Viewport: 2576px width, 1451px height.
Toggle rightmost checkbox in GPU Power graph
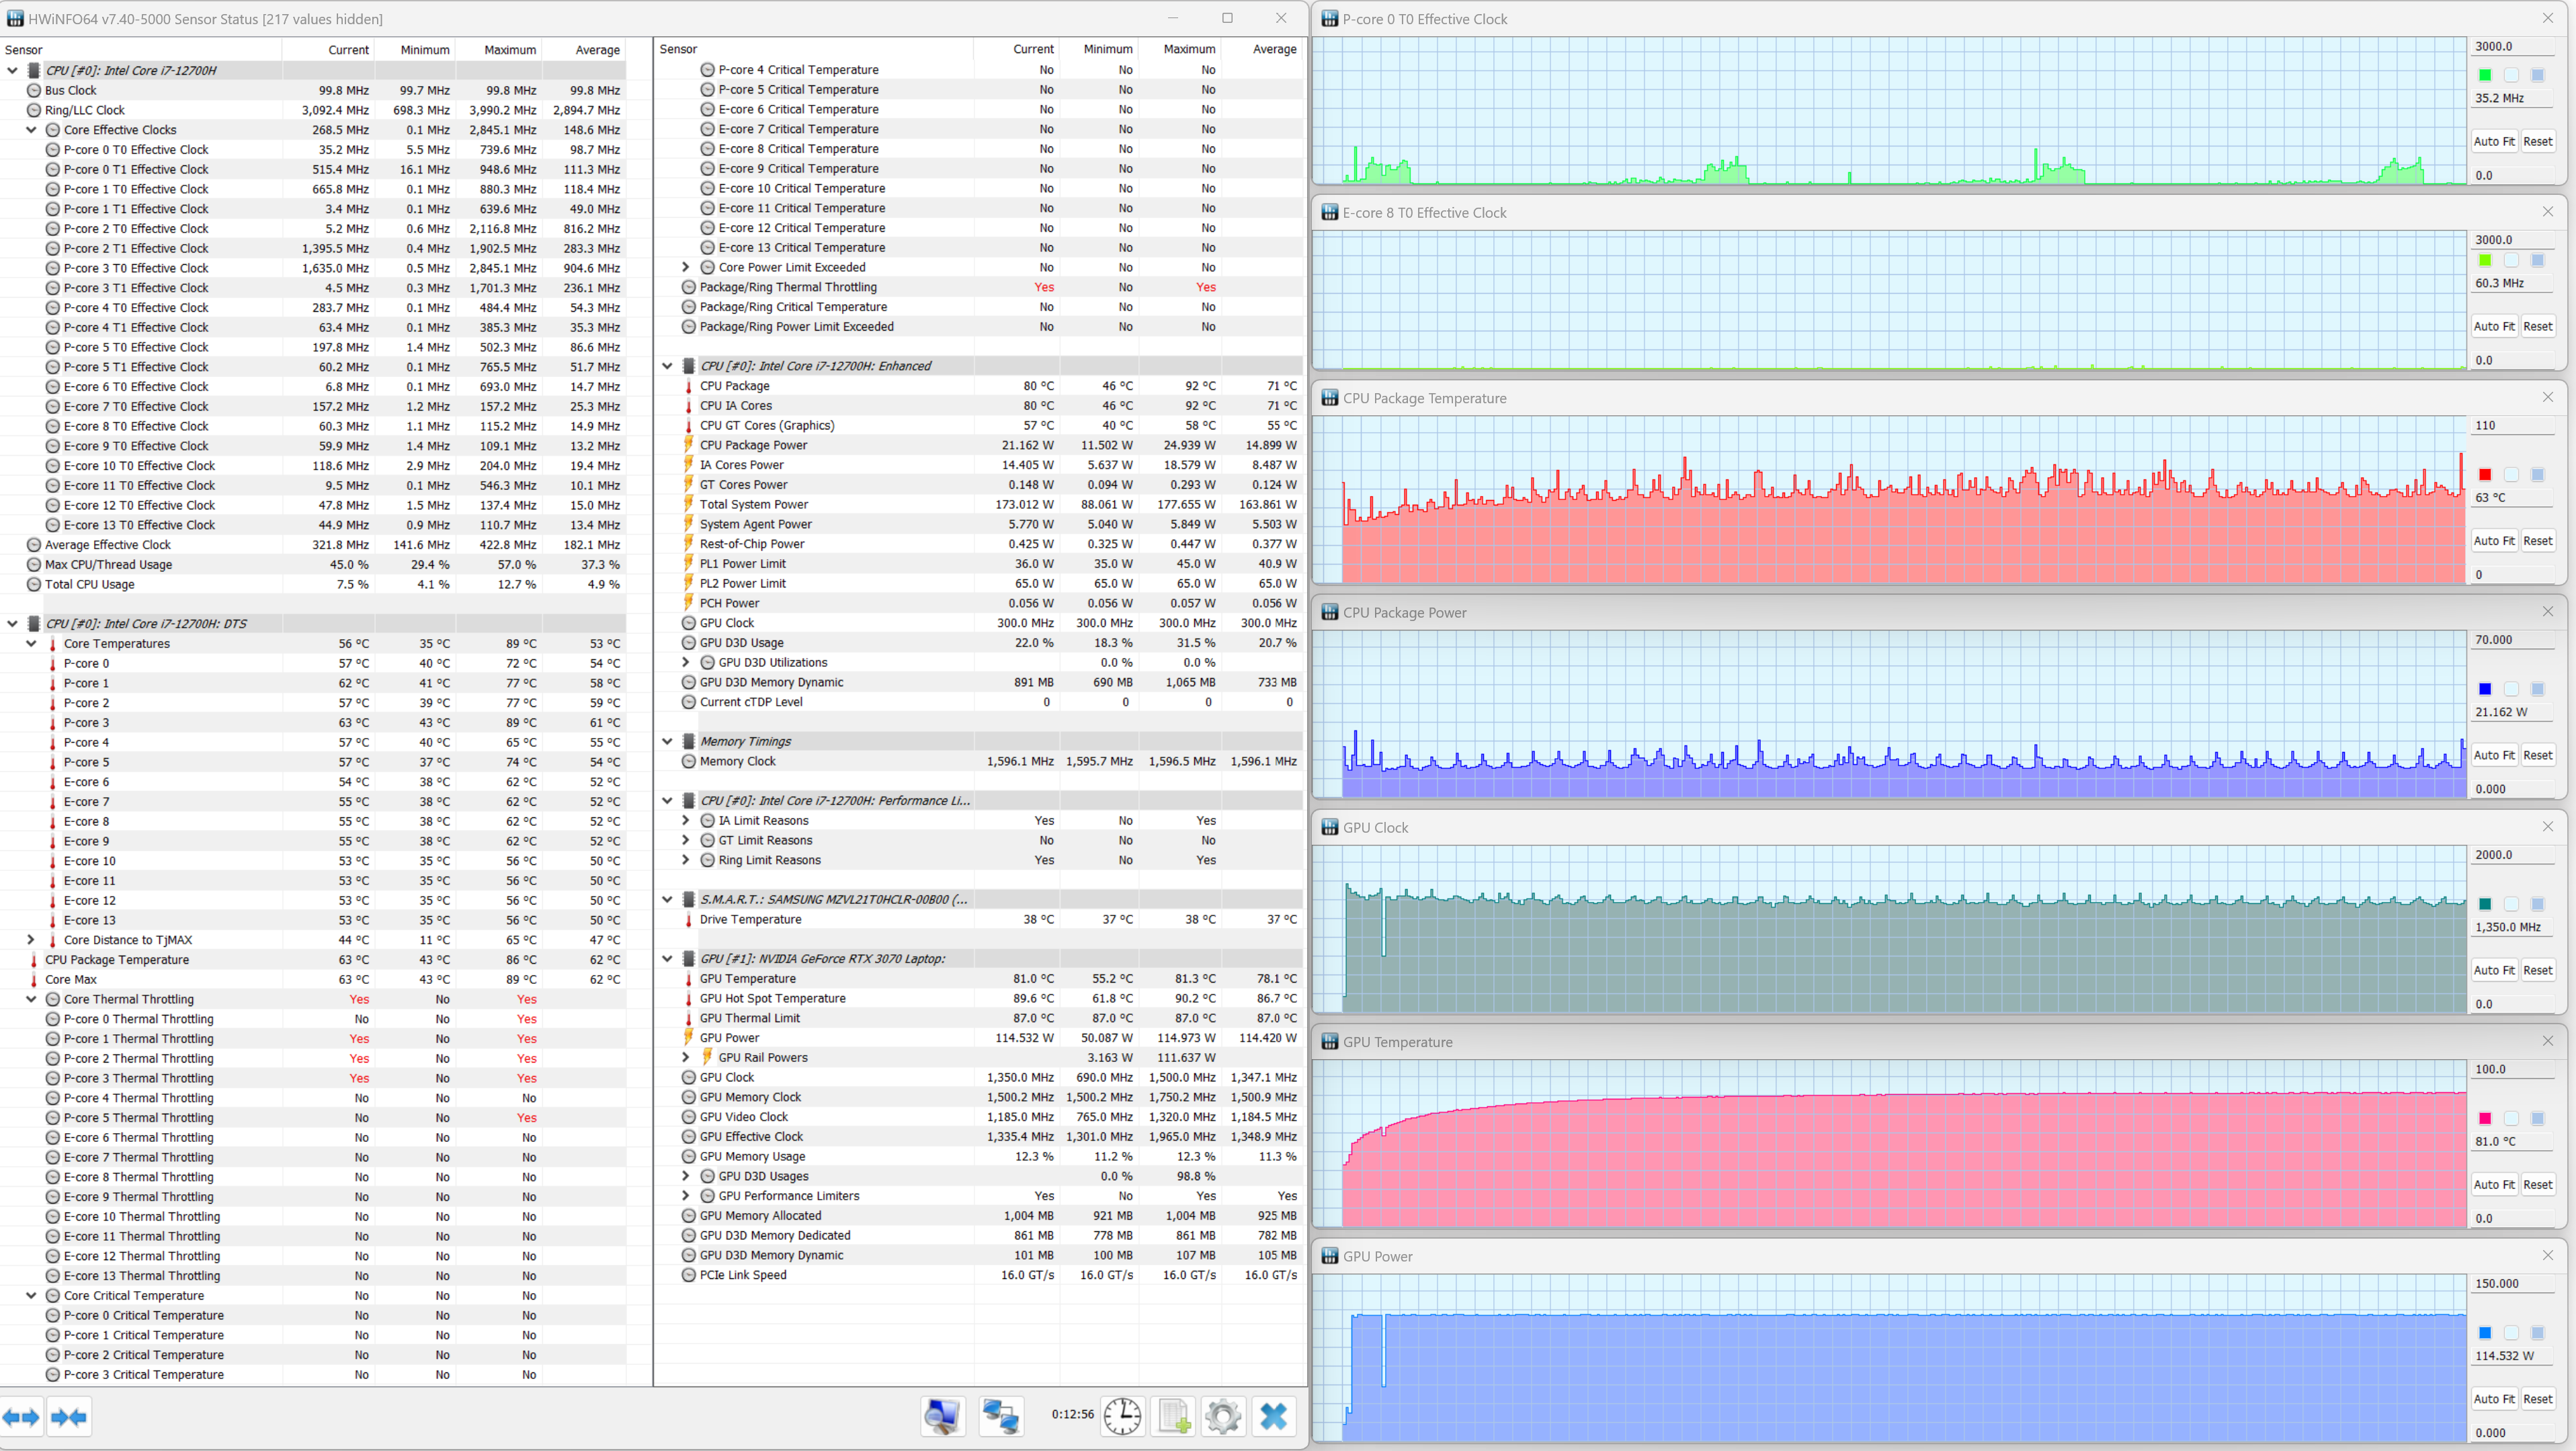click(2537, 1333)
